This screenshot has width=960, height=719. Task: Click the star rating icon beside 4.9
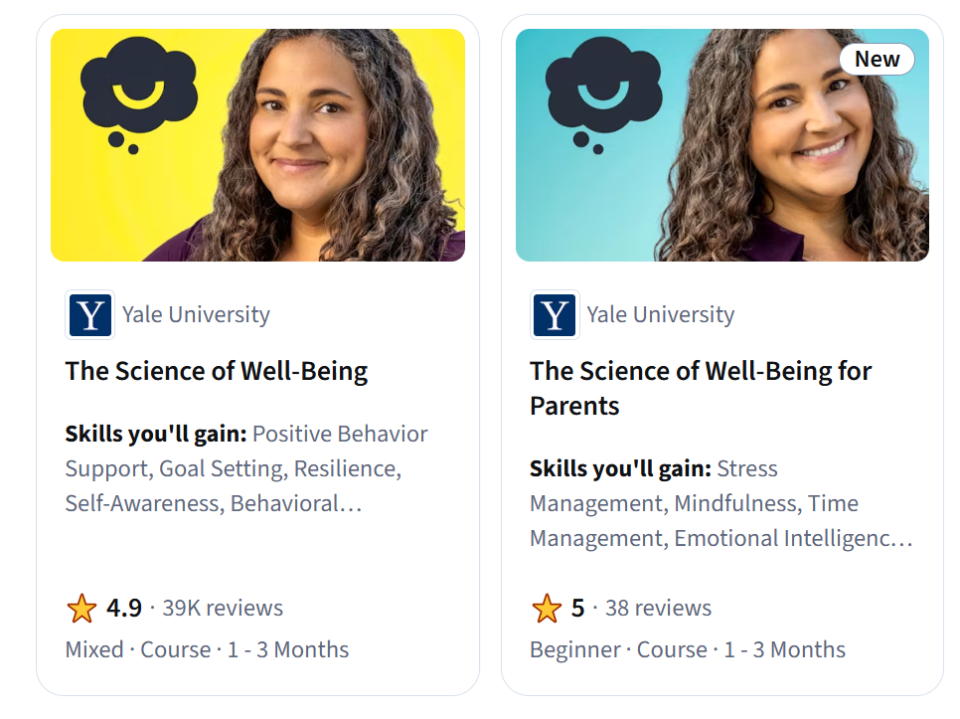[x=81, y=608]
